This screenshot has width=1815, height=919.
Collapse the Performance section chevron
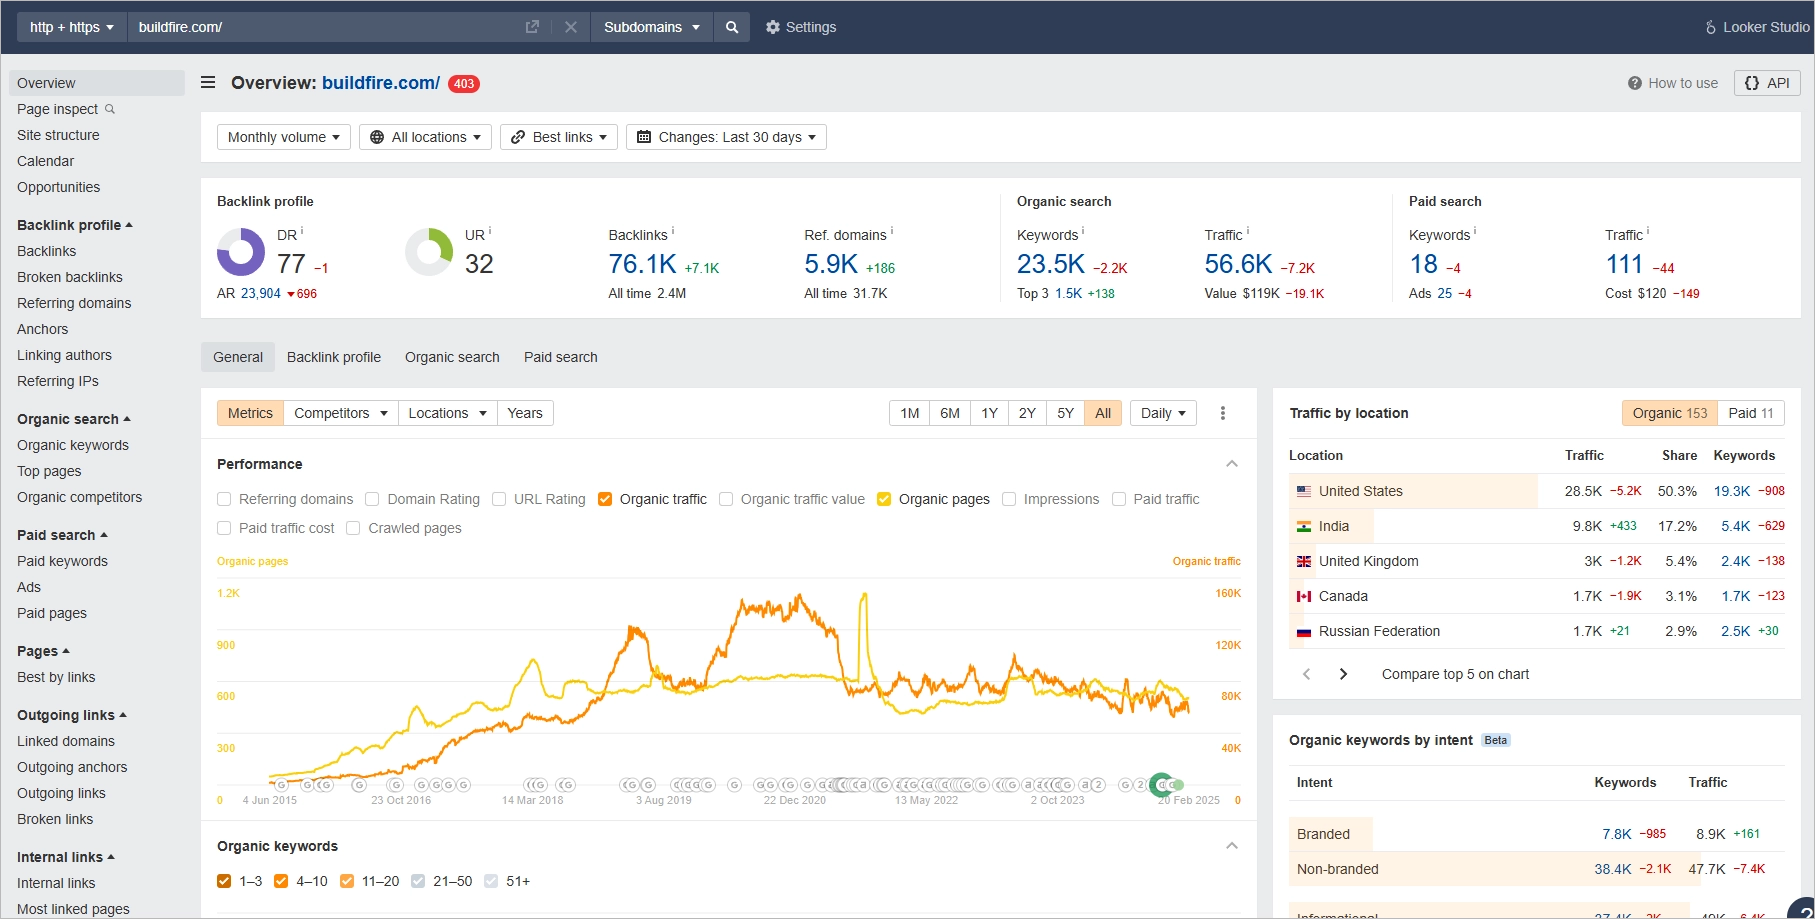pyautogui.click(x=1232, y=463)
